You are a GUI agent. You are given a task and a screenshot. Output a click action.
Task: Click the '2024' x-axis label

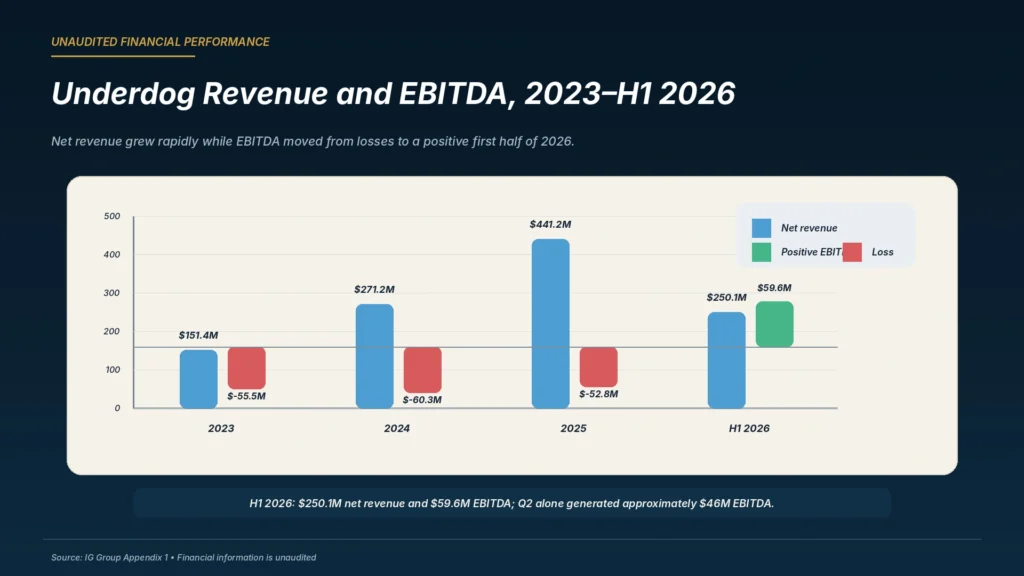397,428
